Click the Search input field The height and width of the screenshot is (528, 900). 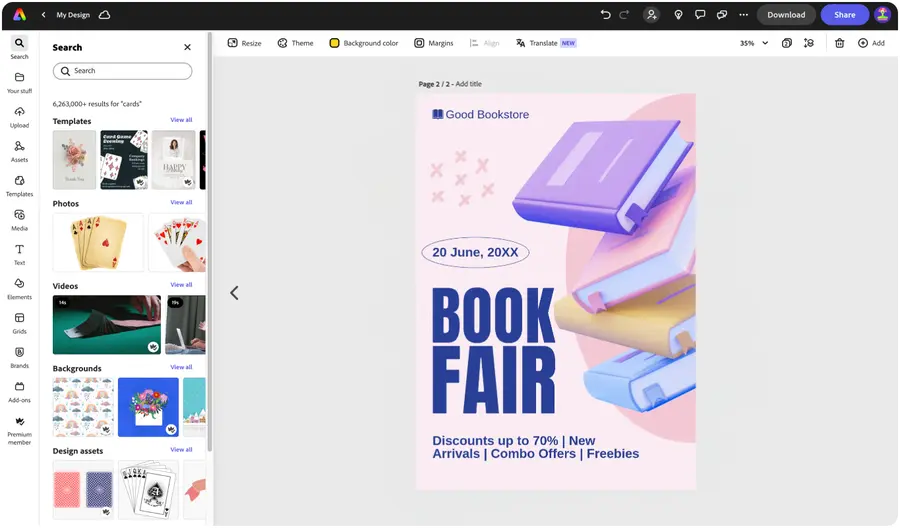pyautogui.click(x=122, y=71)
